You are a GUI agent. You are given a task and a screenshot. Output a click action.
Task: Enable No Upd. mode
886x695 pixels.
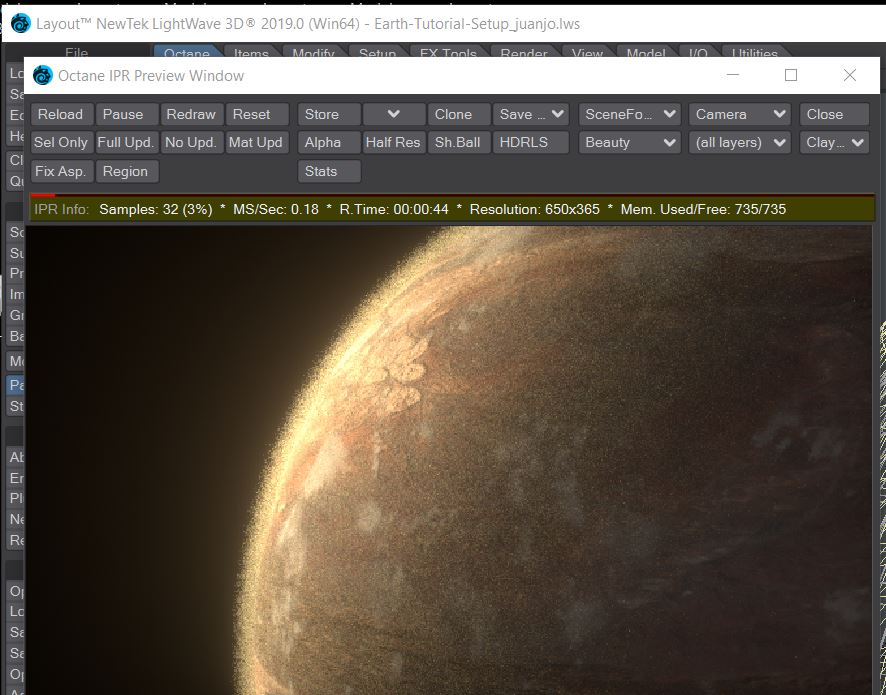click(x=192, y=142)
